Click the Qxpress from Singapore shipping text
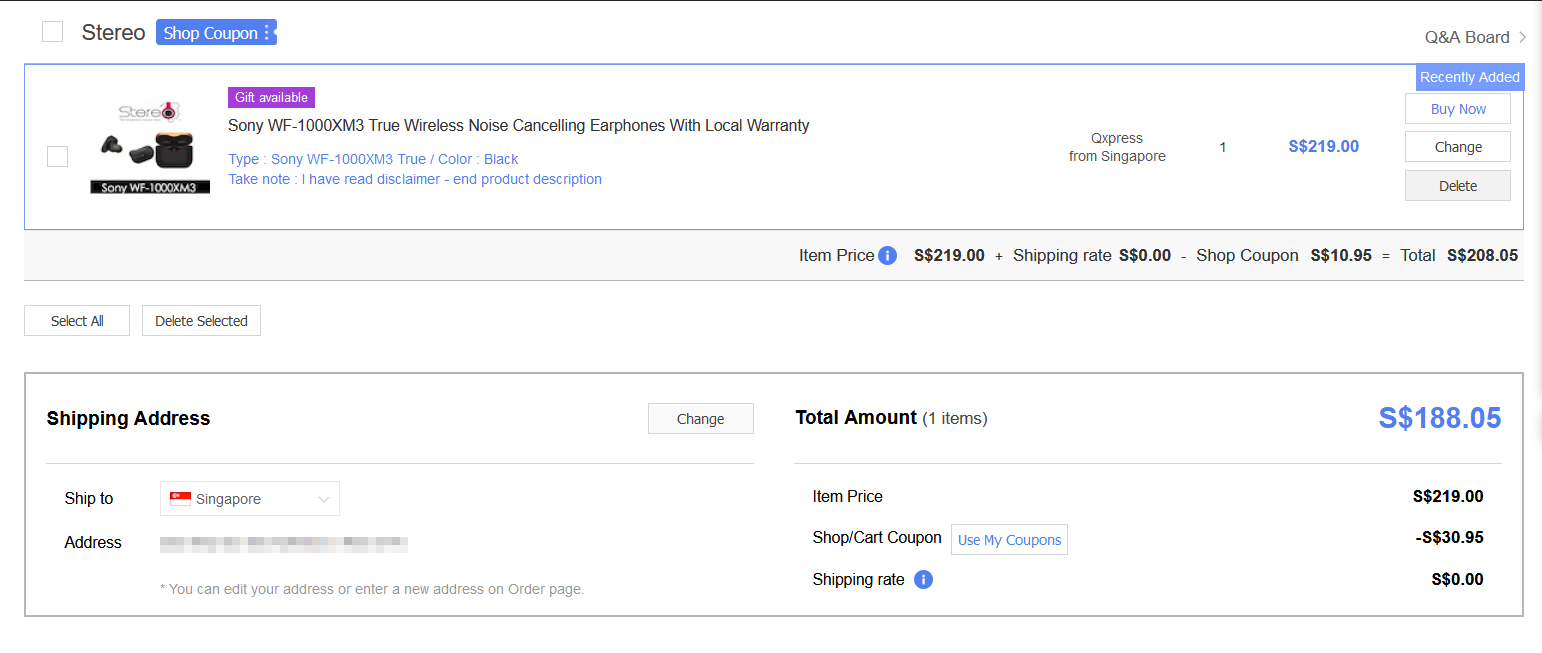This screenshot has height=653, width=1542. coord(1117,147)
